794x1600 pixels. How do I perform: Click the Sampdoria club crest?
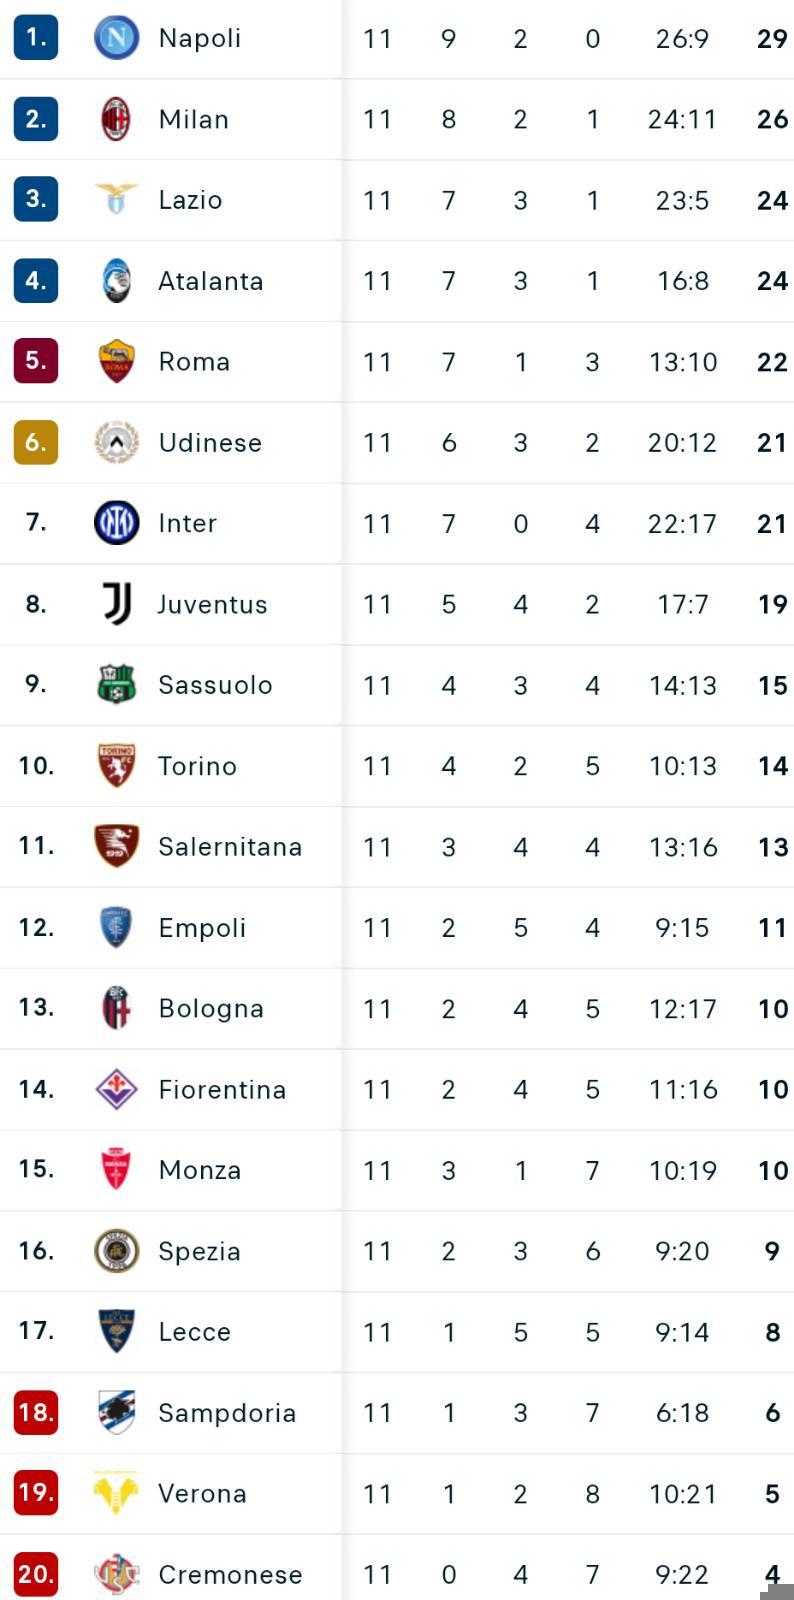coord(116,1412)
